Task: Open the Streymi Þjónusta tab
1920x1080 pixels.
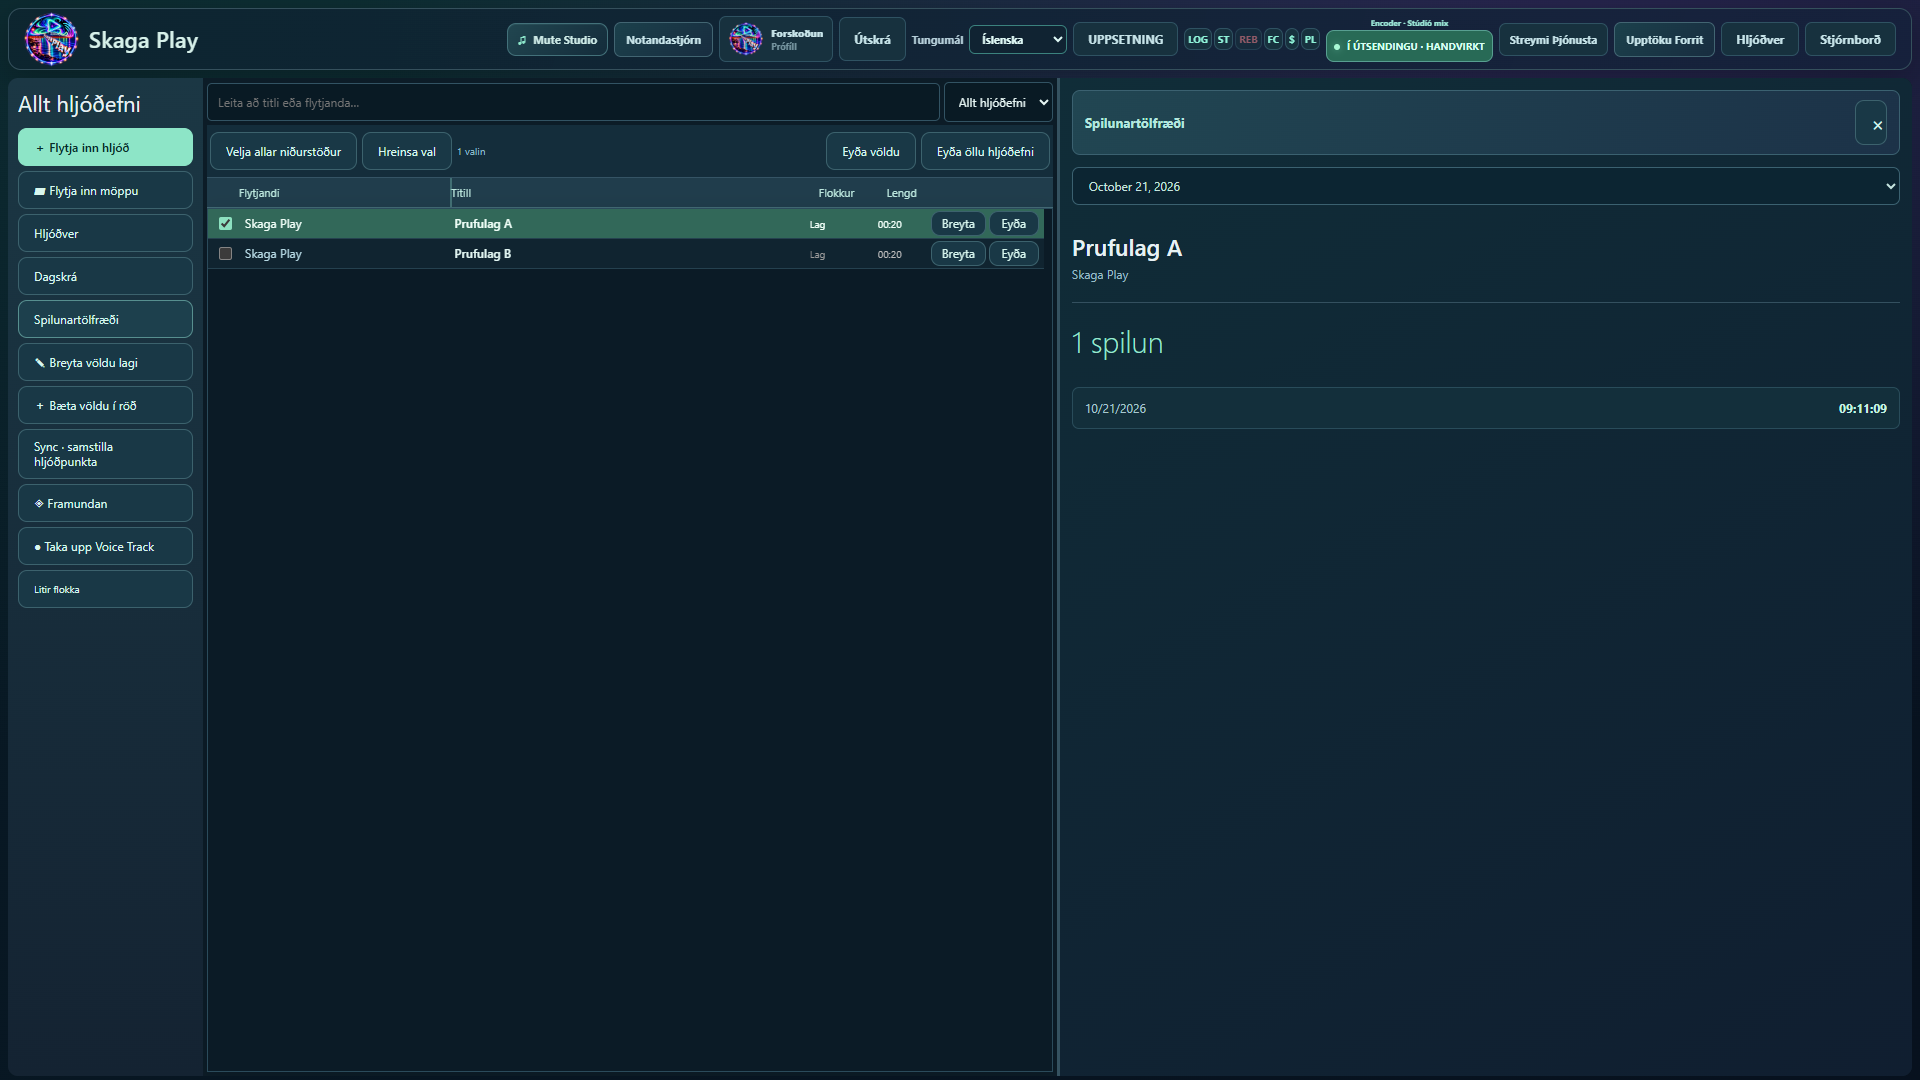Action: pyautogui.click(x=1553, y=40)
